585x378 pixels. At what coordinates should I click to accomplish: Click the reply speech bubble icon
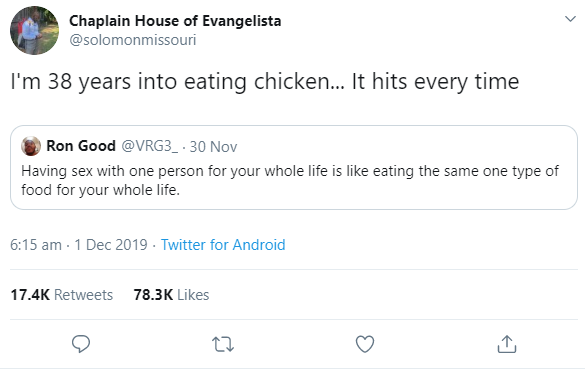point(81,344)
